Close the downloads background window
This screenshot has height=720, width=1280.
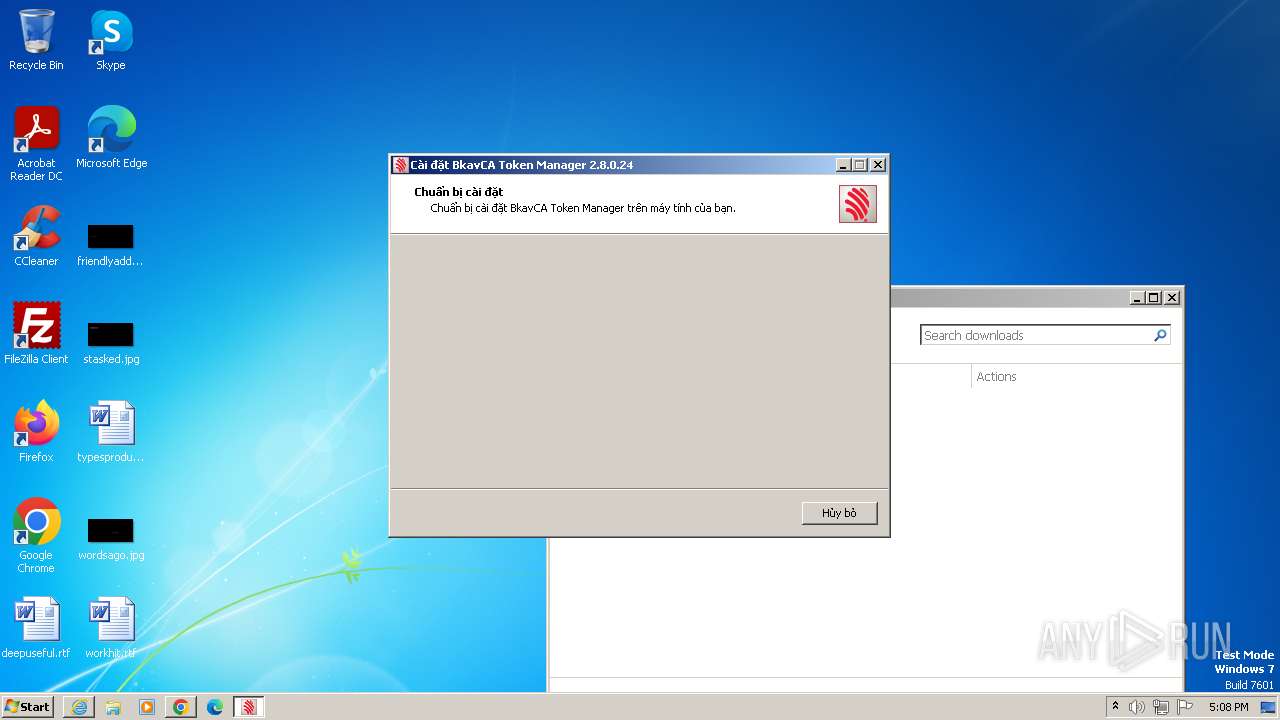[x=1172, y=298]
